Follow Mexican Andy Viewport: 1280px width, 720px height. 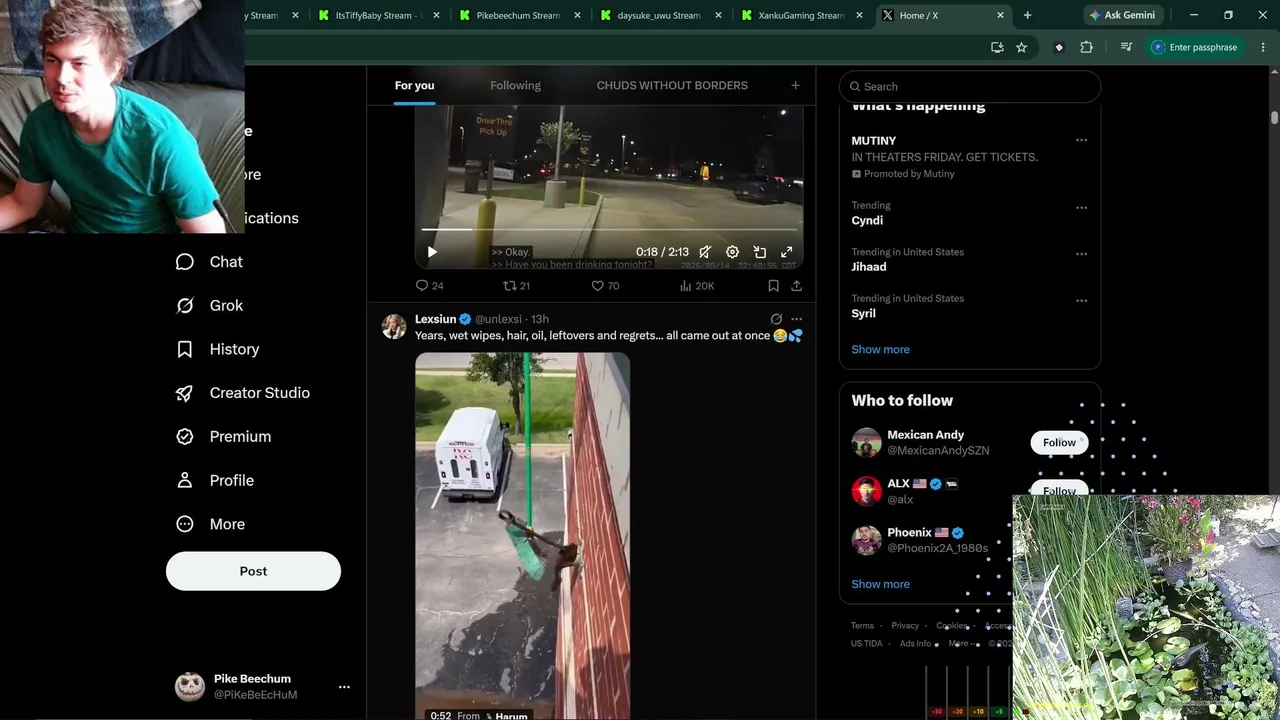(x=1059, y=443)
